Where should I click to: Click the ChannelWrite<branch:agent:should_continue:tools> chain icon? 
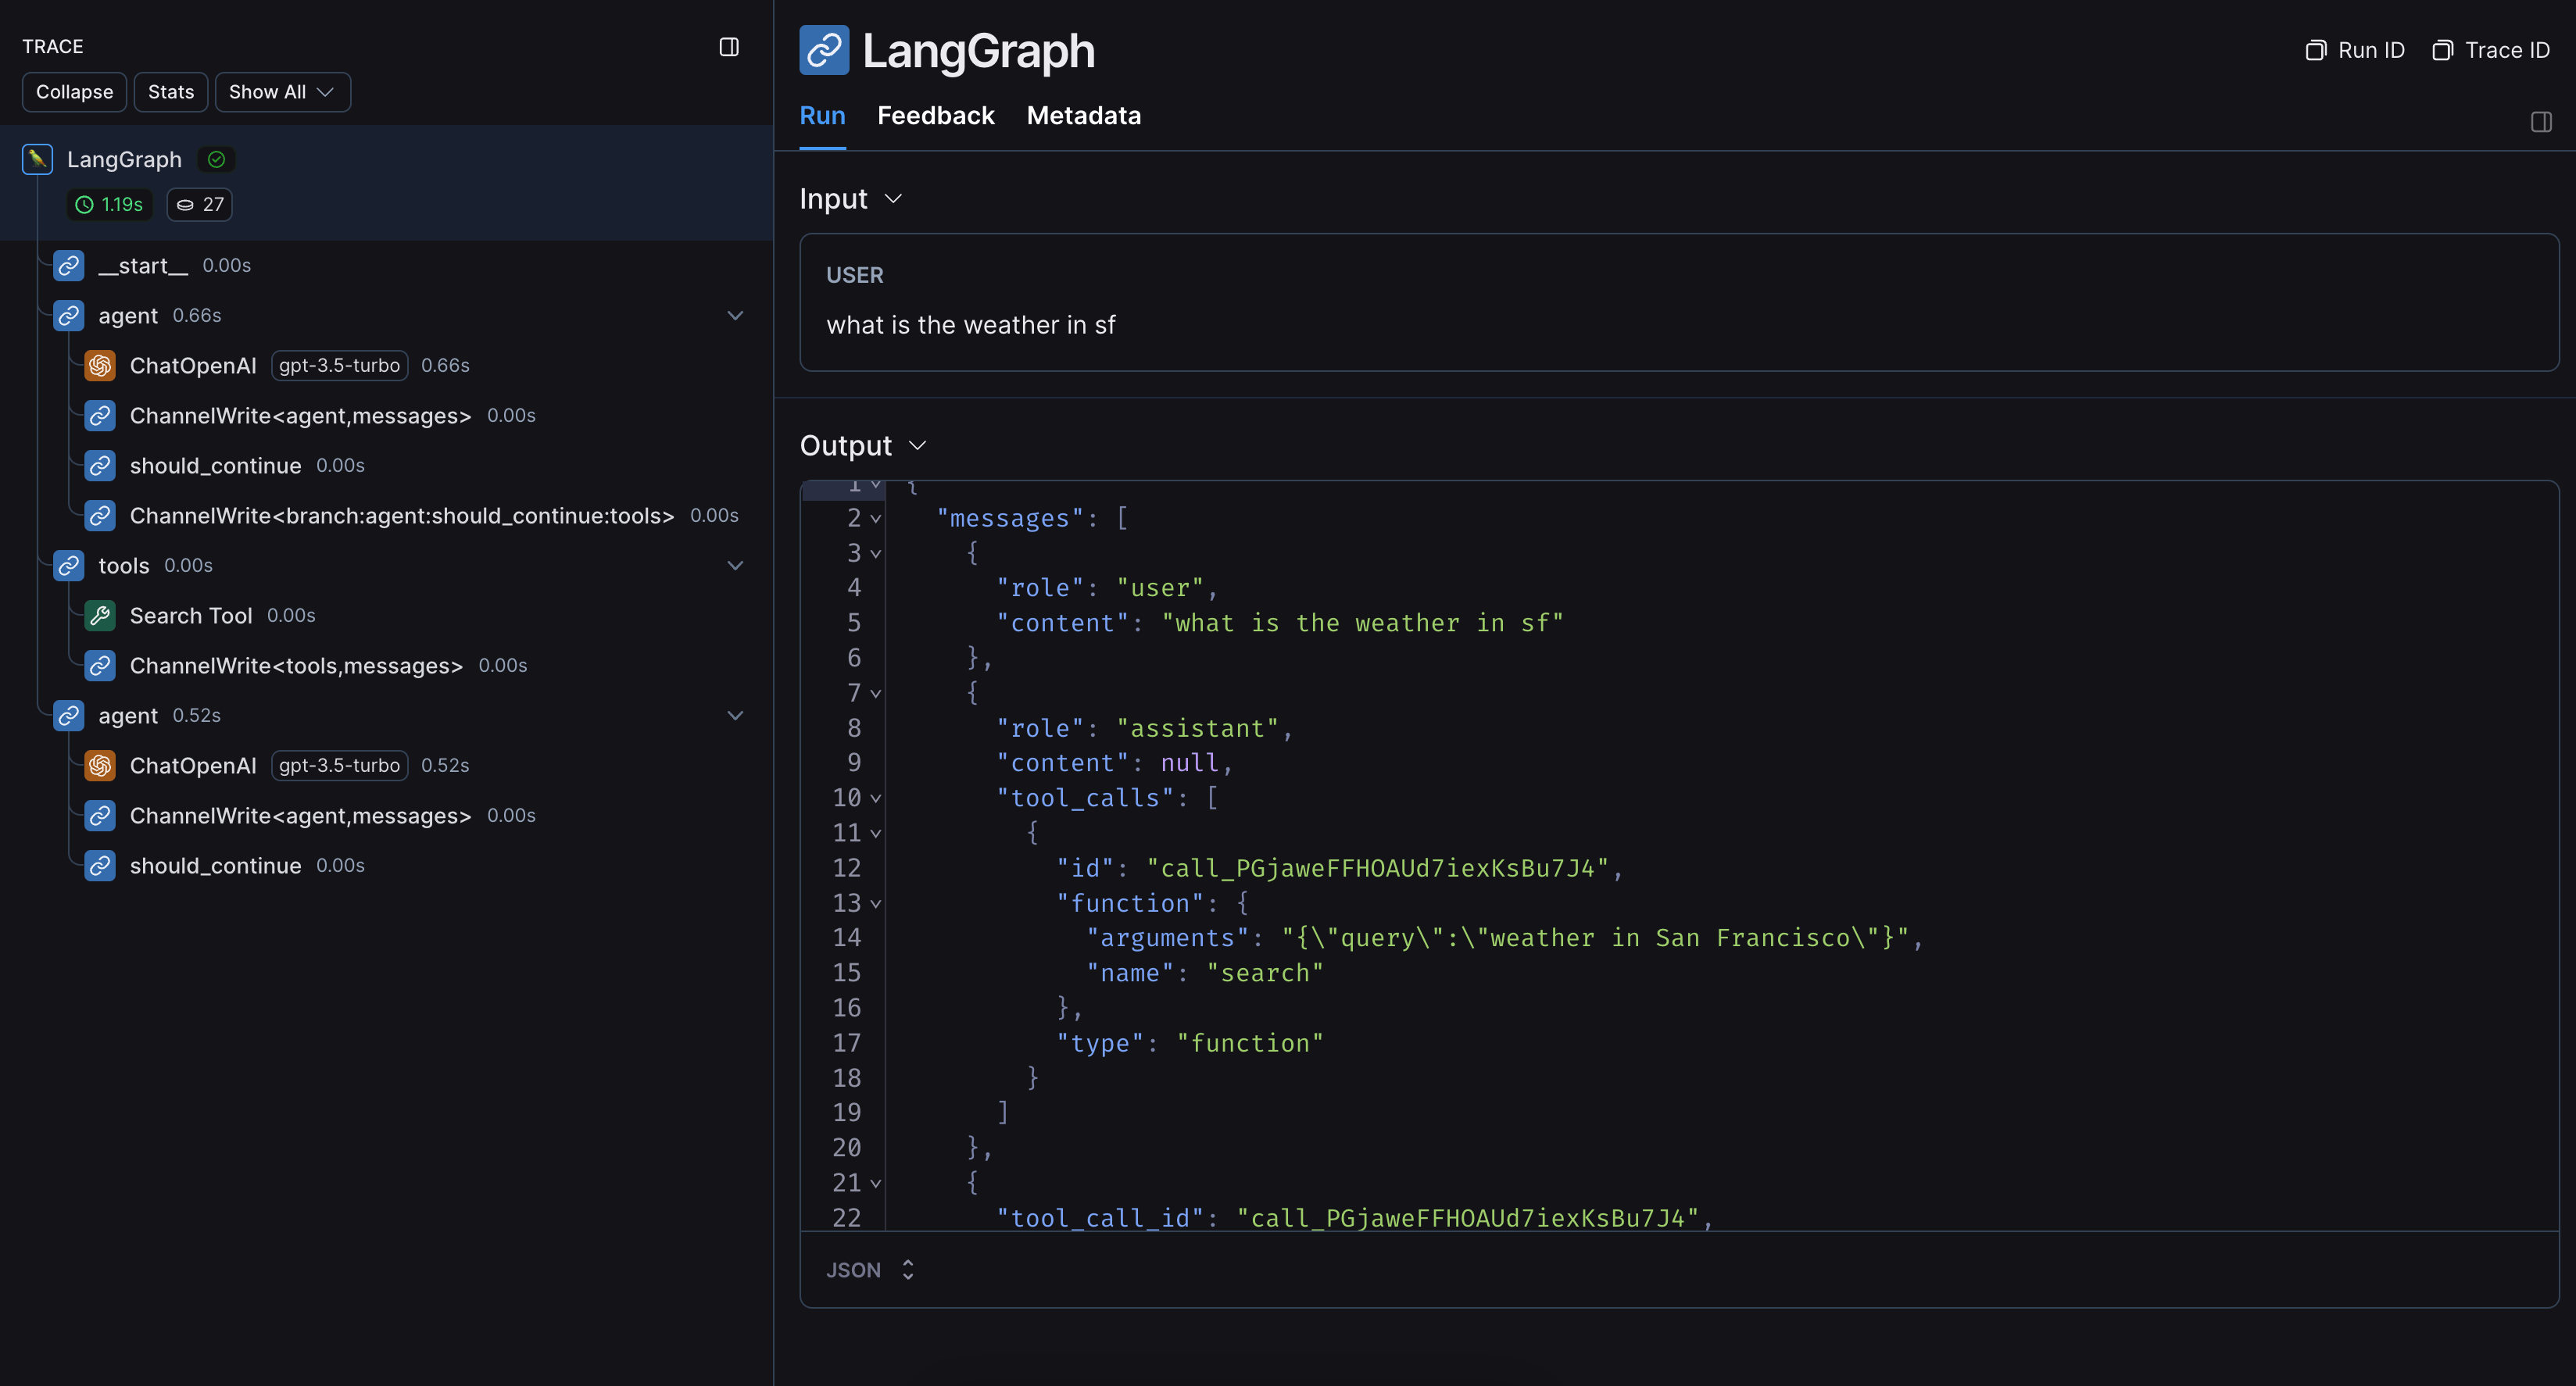tap(100, 515)
